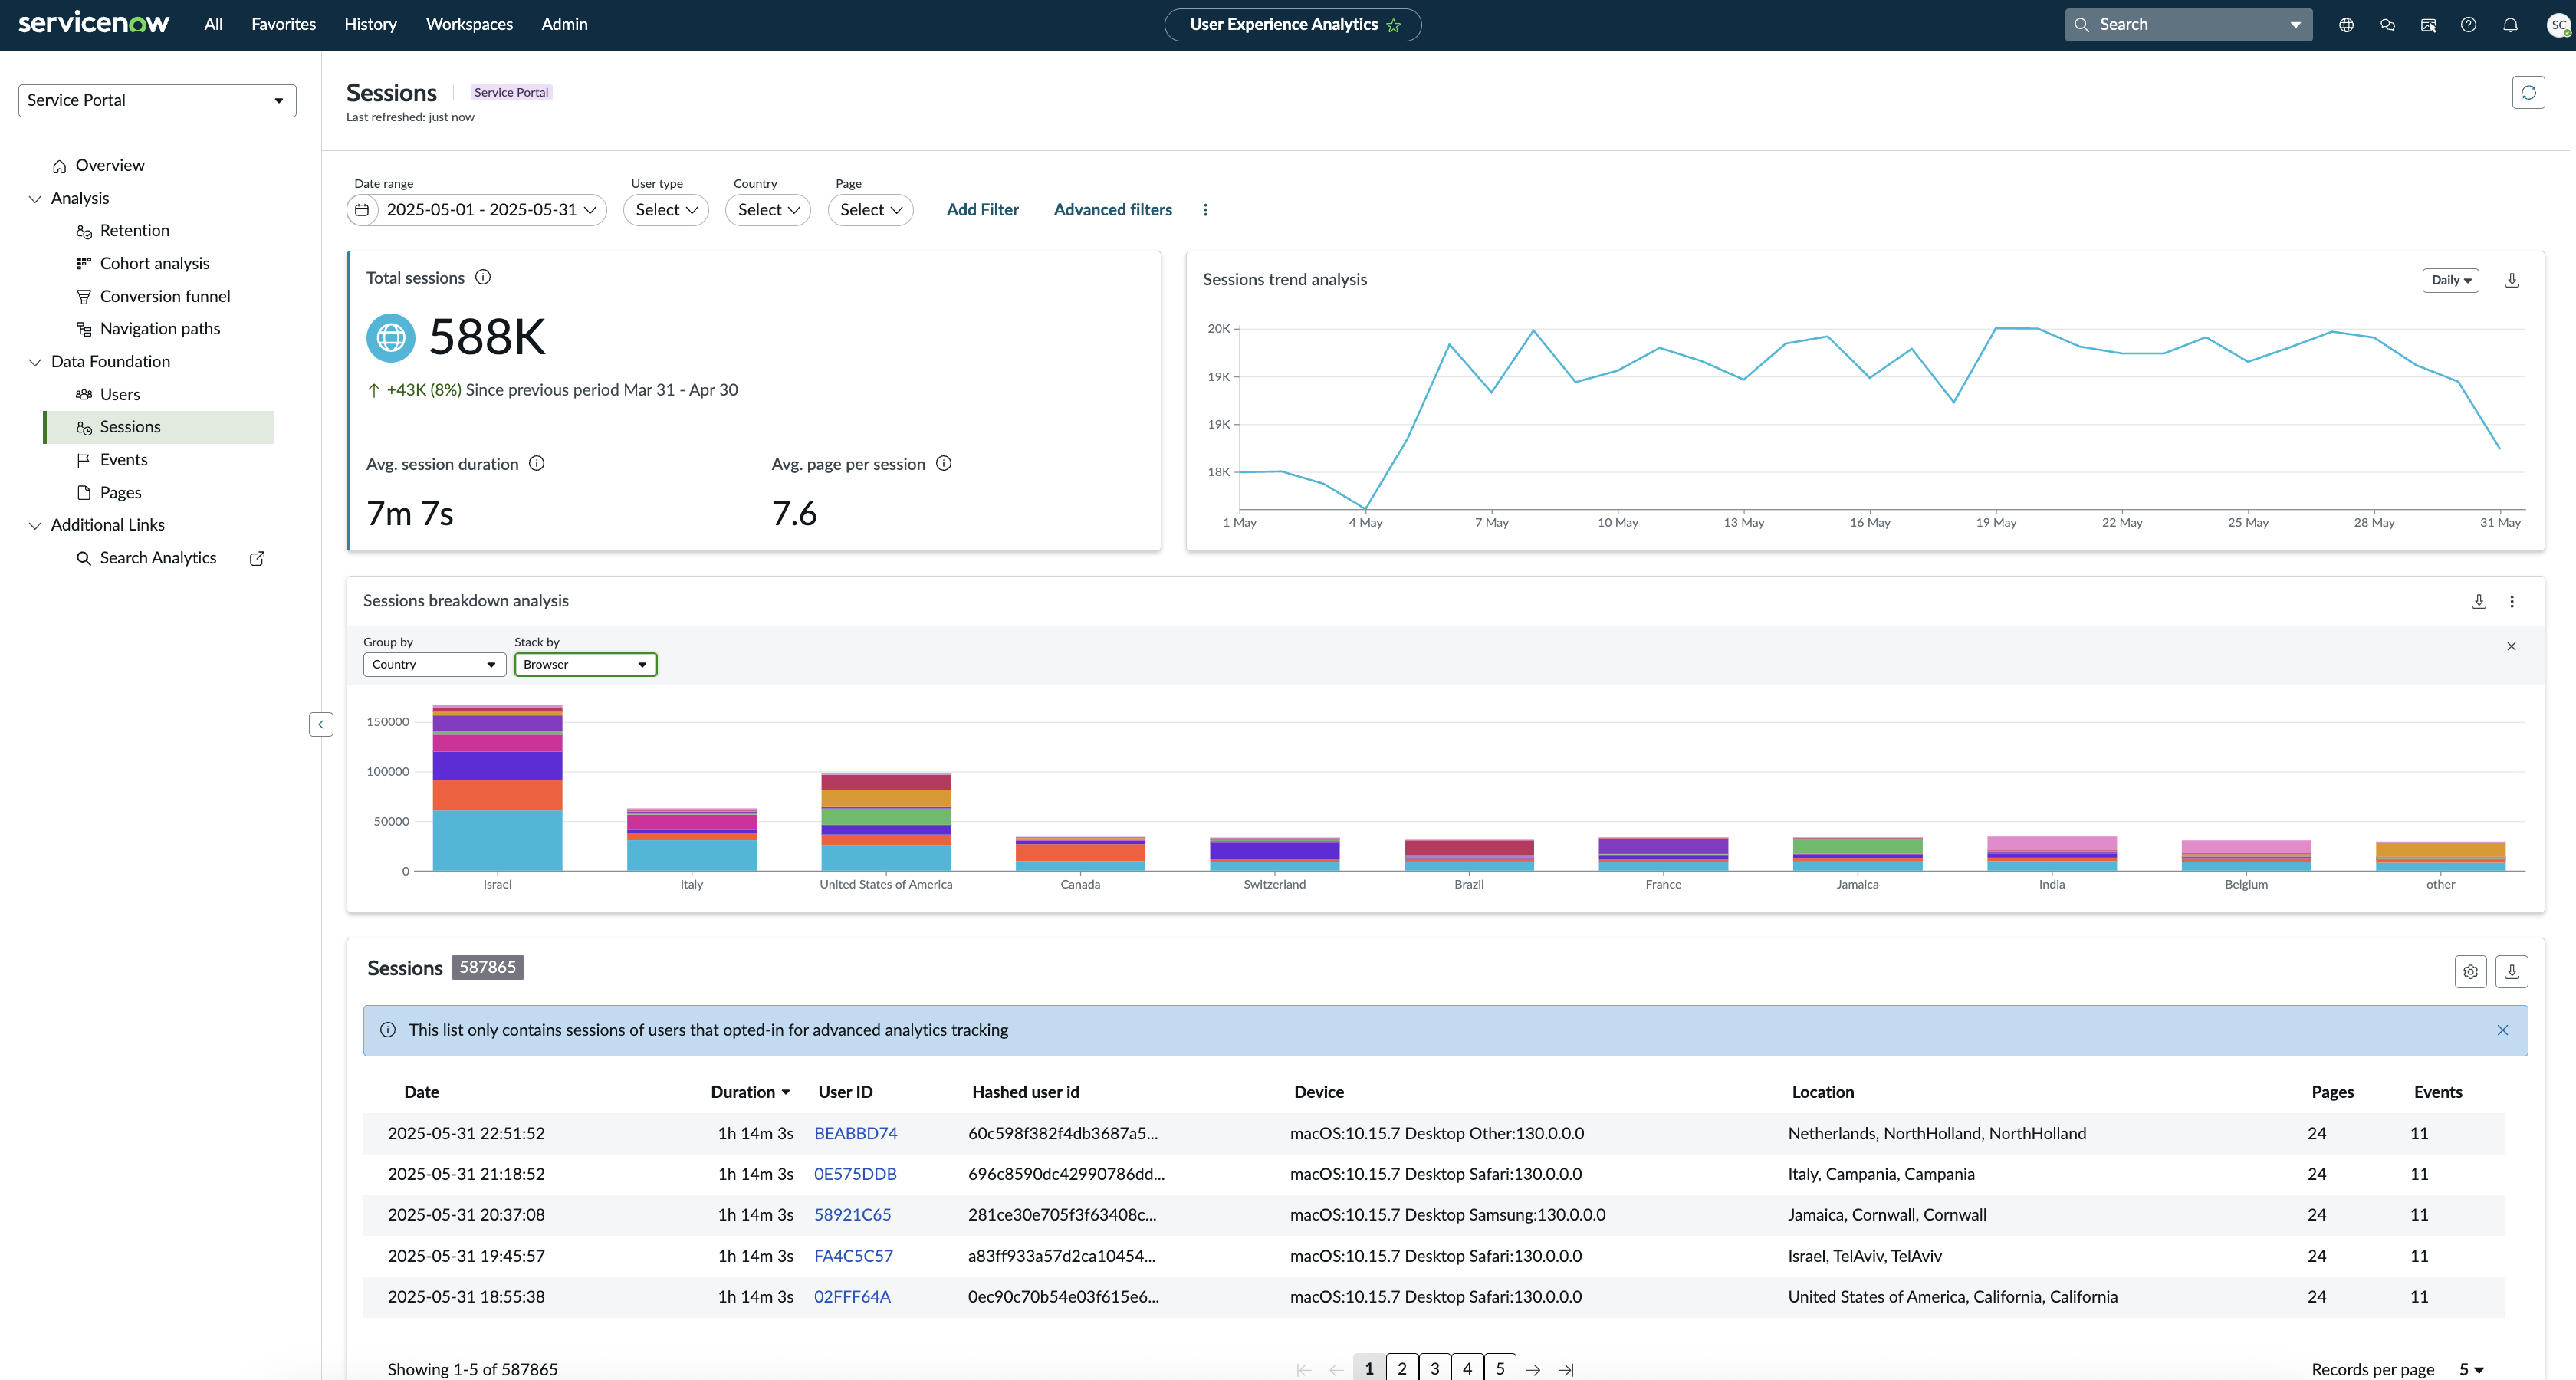The height and width of the screenshot is (1380, 2576).
Task: Go to next page arrow in pagination
Action: 1533,1369
